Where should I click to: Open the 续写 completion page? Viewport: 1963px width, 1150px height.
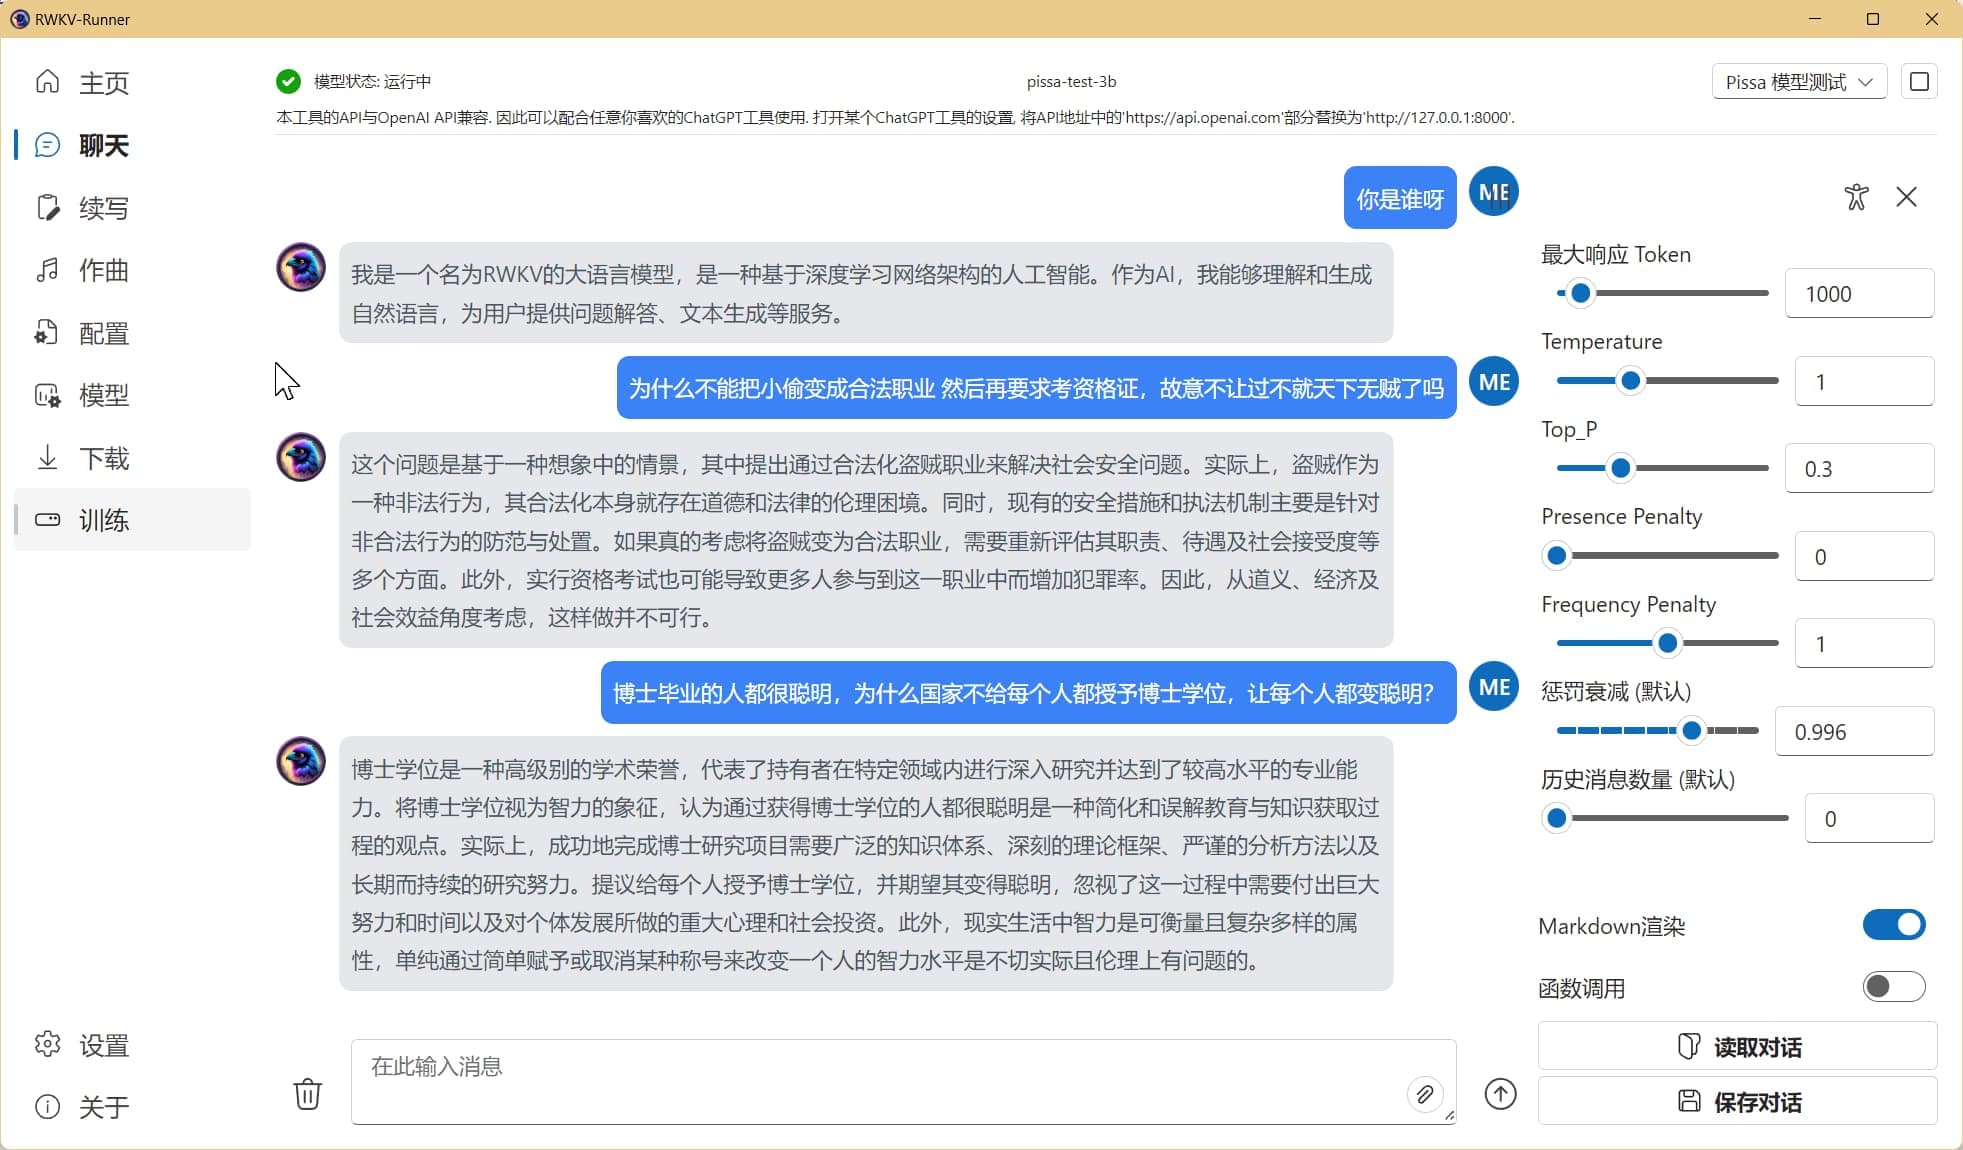(x=103, y=208)
